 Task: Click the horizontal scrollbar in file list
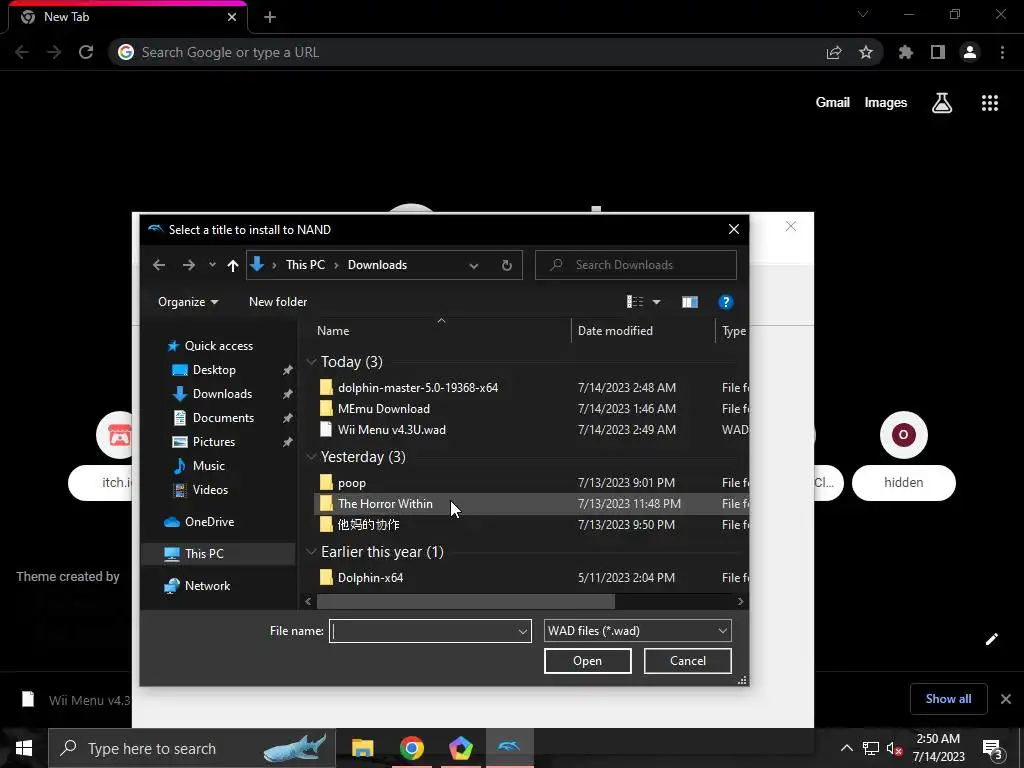[x=466, y=601]
